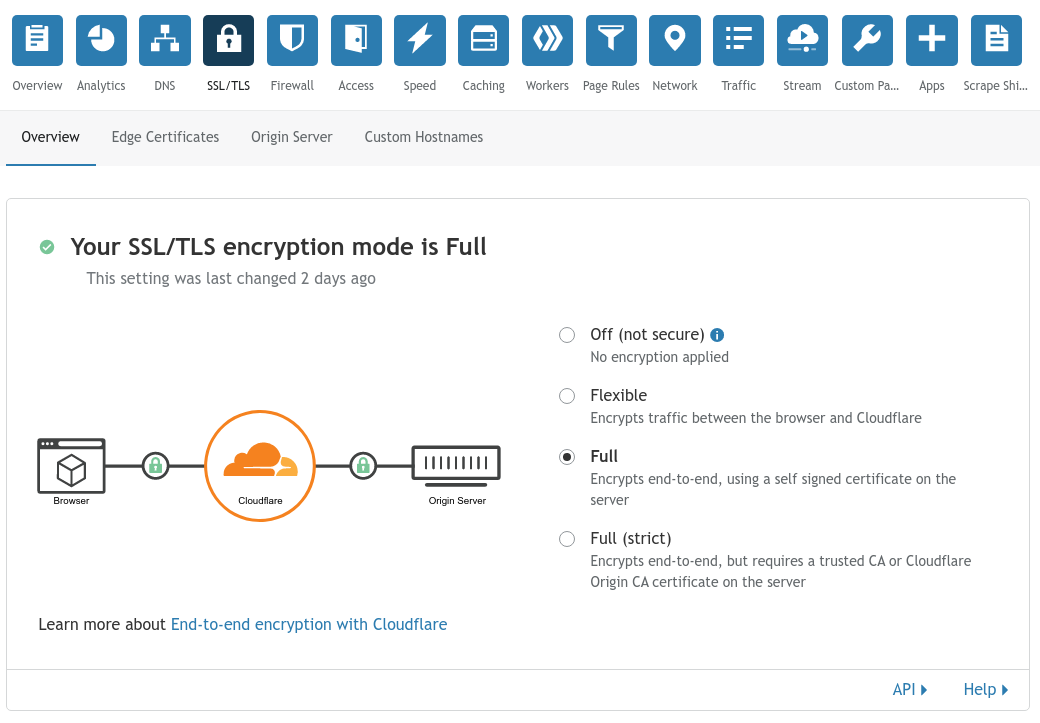Open the Speed lightning bolt icon
The width and height of the screenshot is (1040, 723).
[420, 40]
